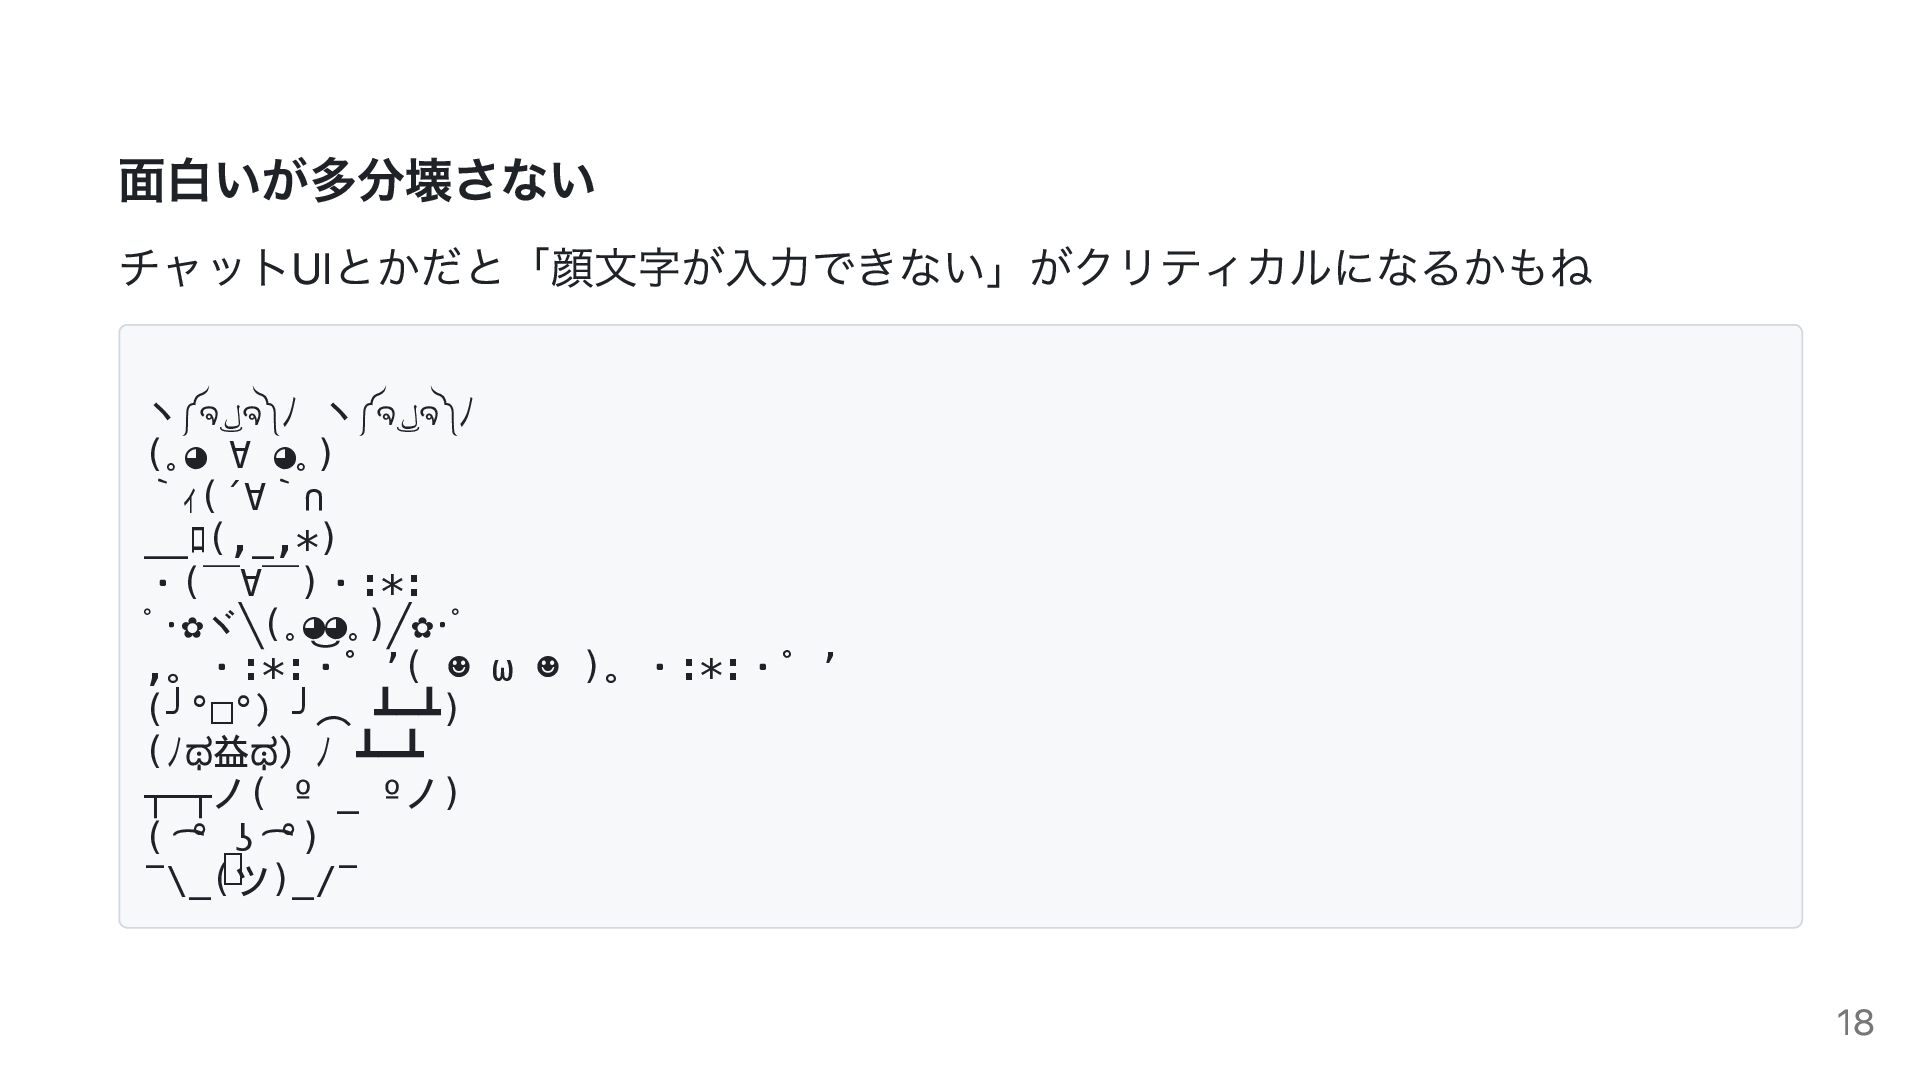Viewport: 1920px width, 1080px height.
Task: Click the flipped table ┻━┻ on row eight
Action: pyautogui.click(x=407, y=705)
